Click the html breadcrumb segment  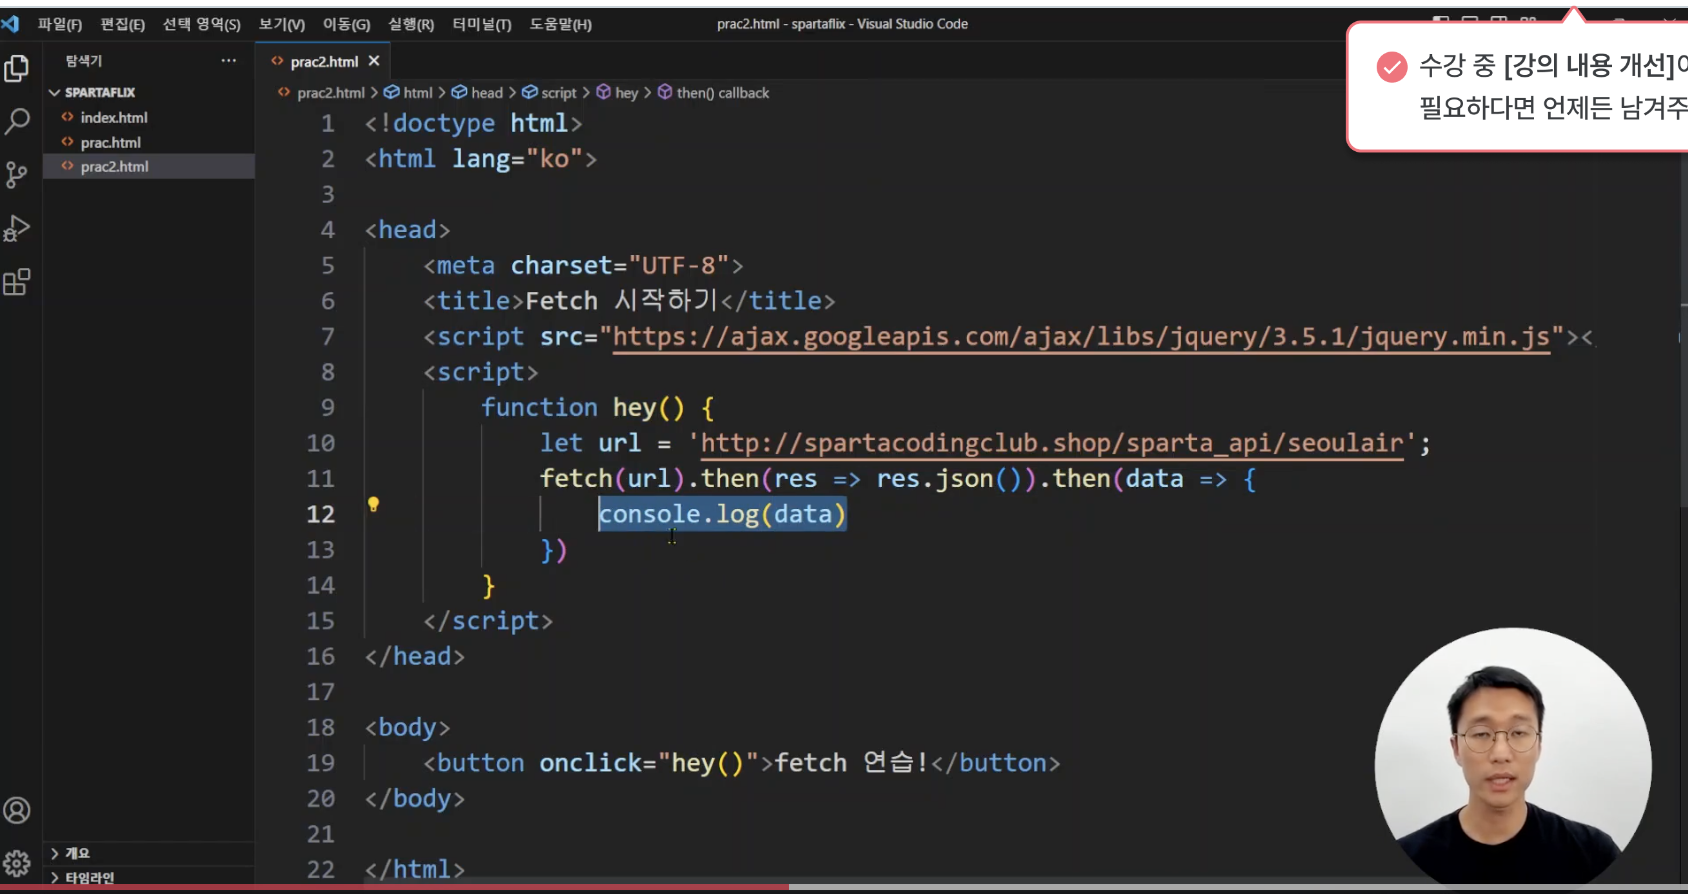[x=418, y=93]
